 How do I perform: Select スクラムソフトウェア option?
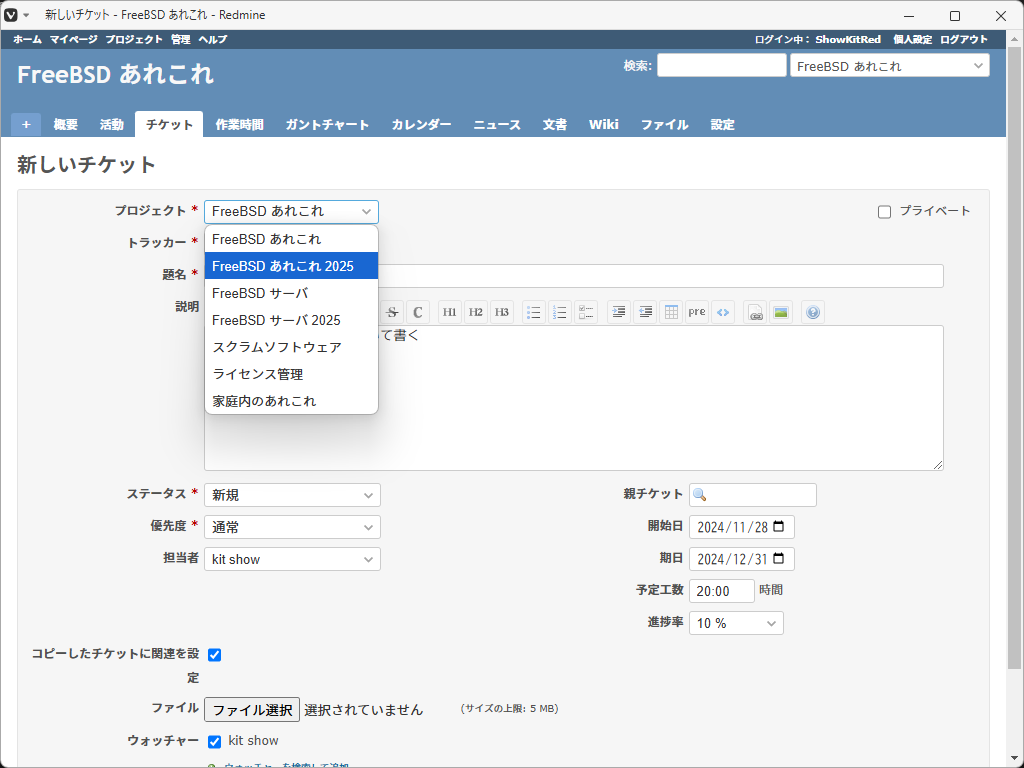coord(291,347)
